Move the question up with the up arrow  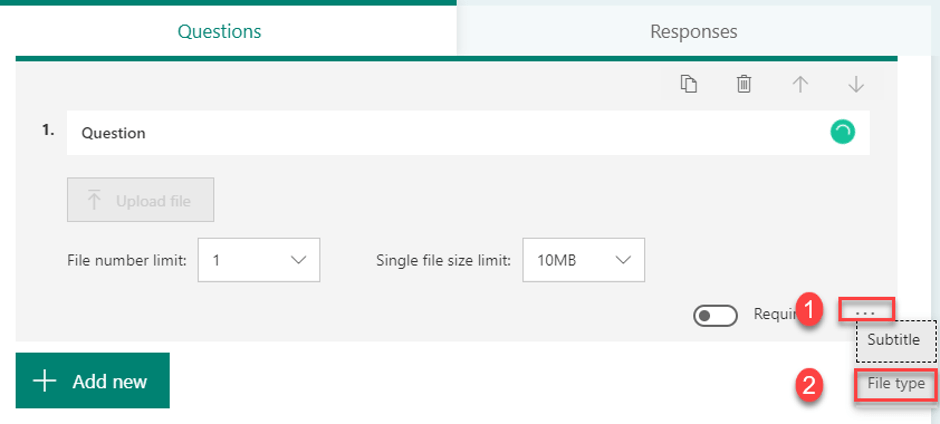point(800,85)
